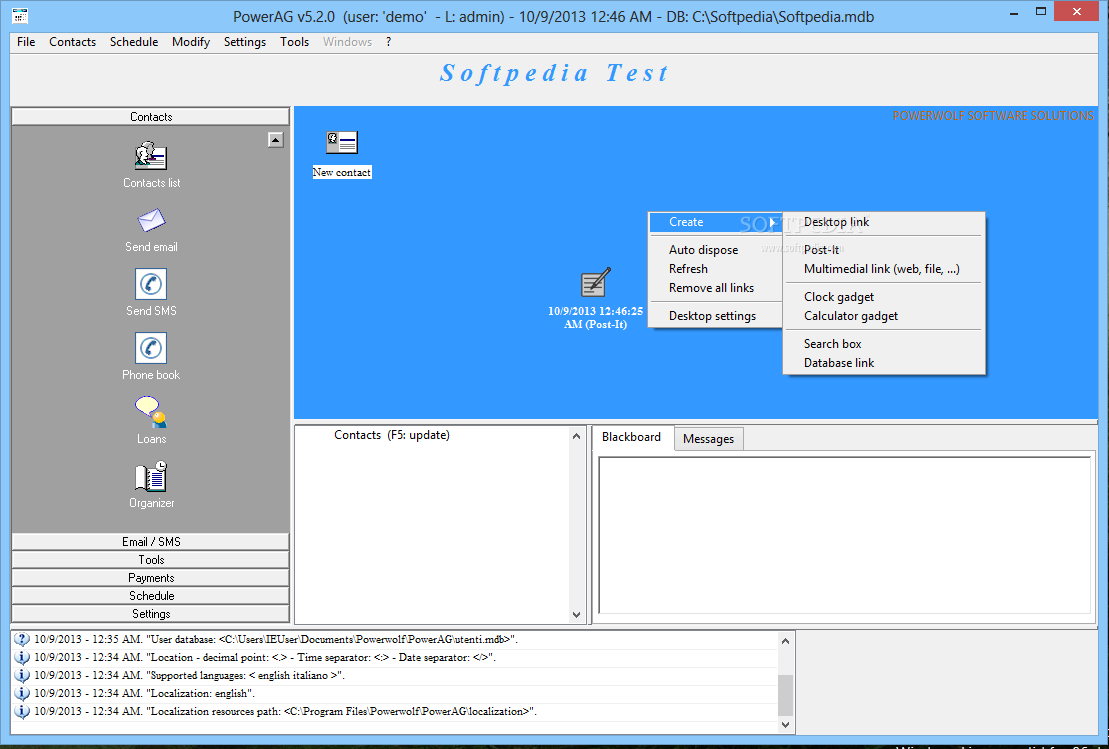This screenshot has height=749, width=1109.
Task: Select the Supported languages log entry text
Action: [190, 675]
